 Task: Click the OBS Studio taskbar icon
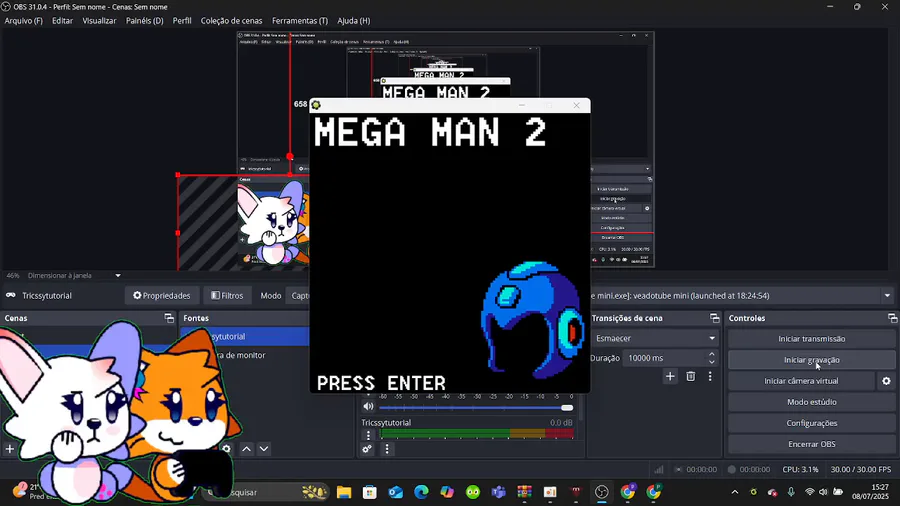(x=602, y=492)
